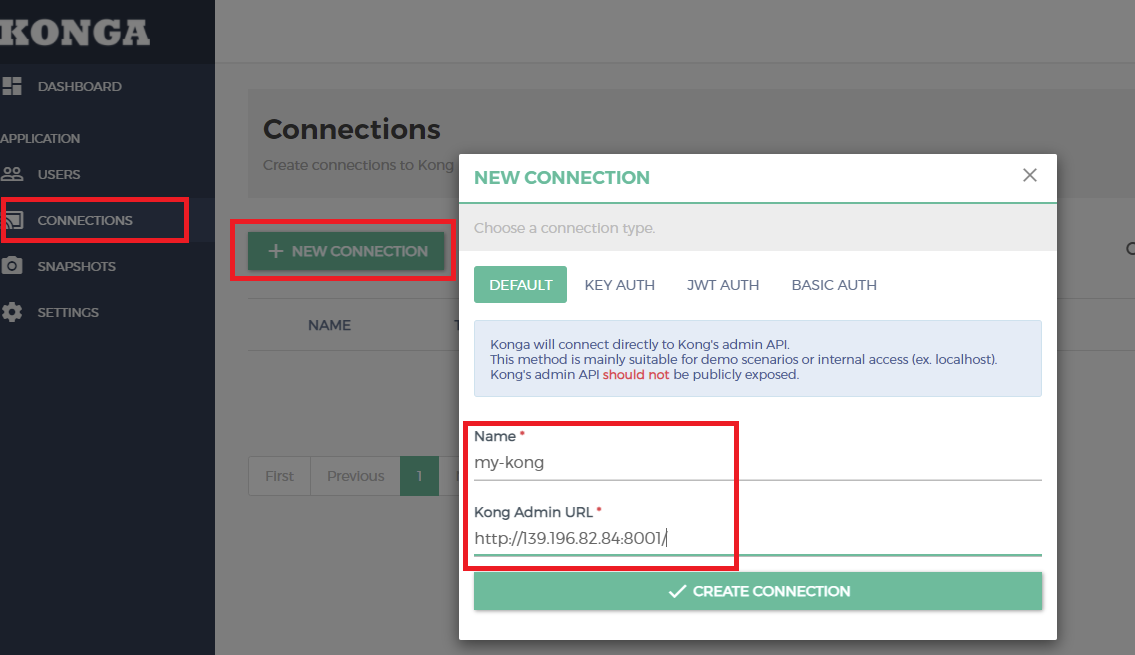Open the Connections menu item
The image size is (1135, 655).
coord(85,220)
